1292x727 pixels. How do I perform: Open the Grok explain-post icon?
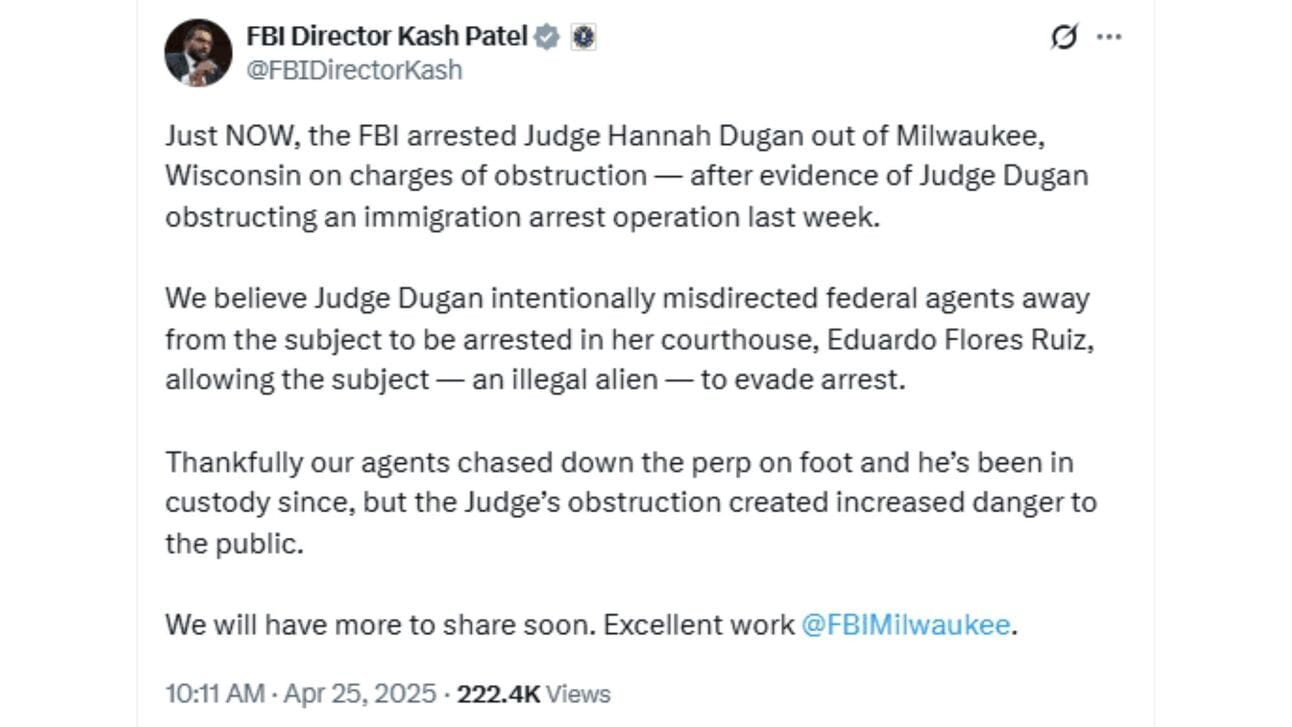pyautogui.click(x=1064, y=39)
